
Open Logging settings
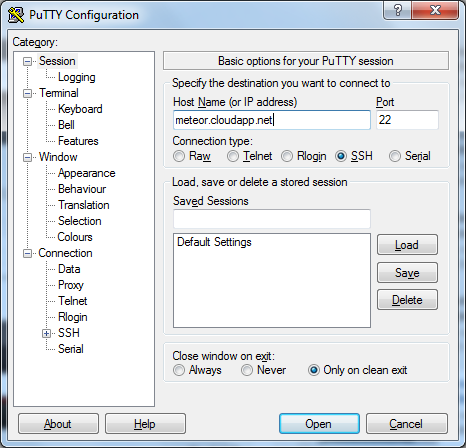[77, 77]
